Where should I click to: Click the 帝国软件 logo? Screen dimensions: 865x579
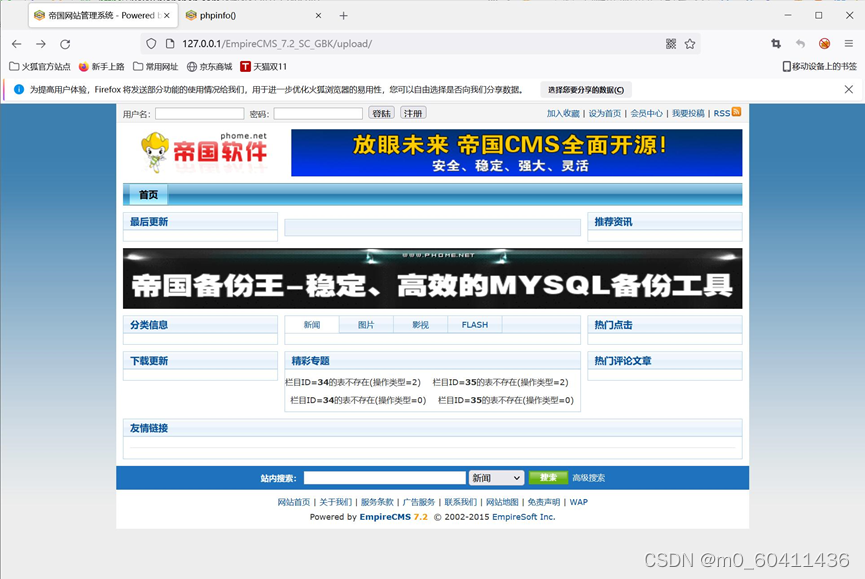205,151
